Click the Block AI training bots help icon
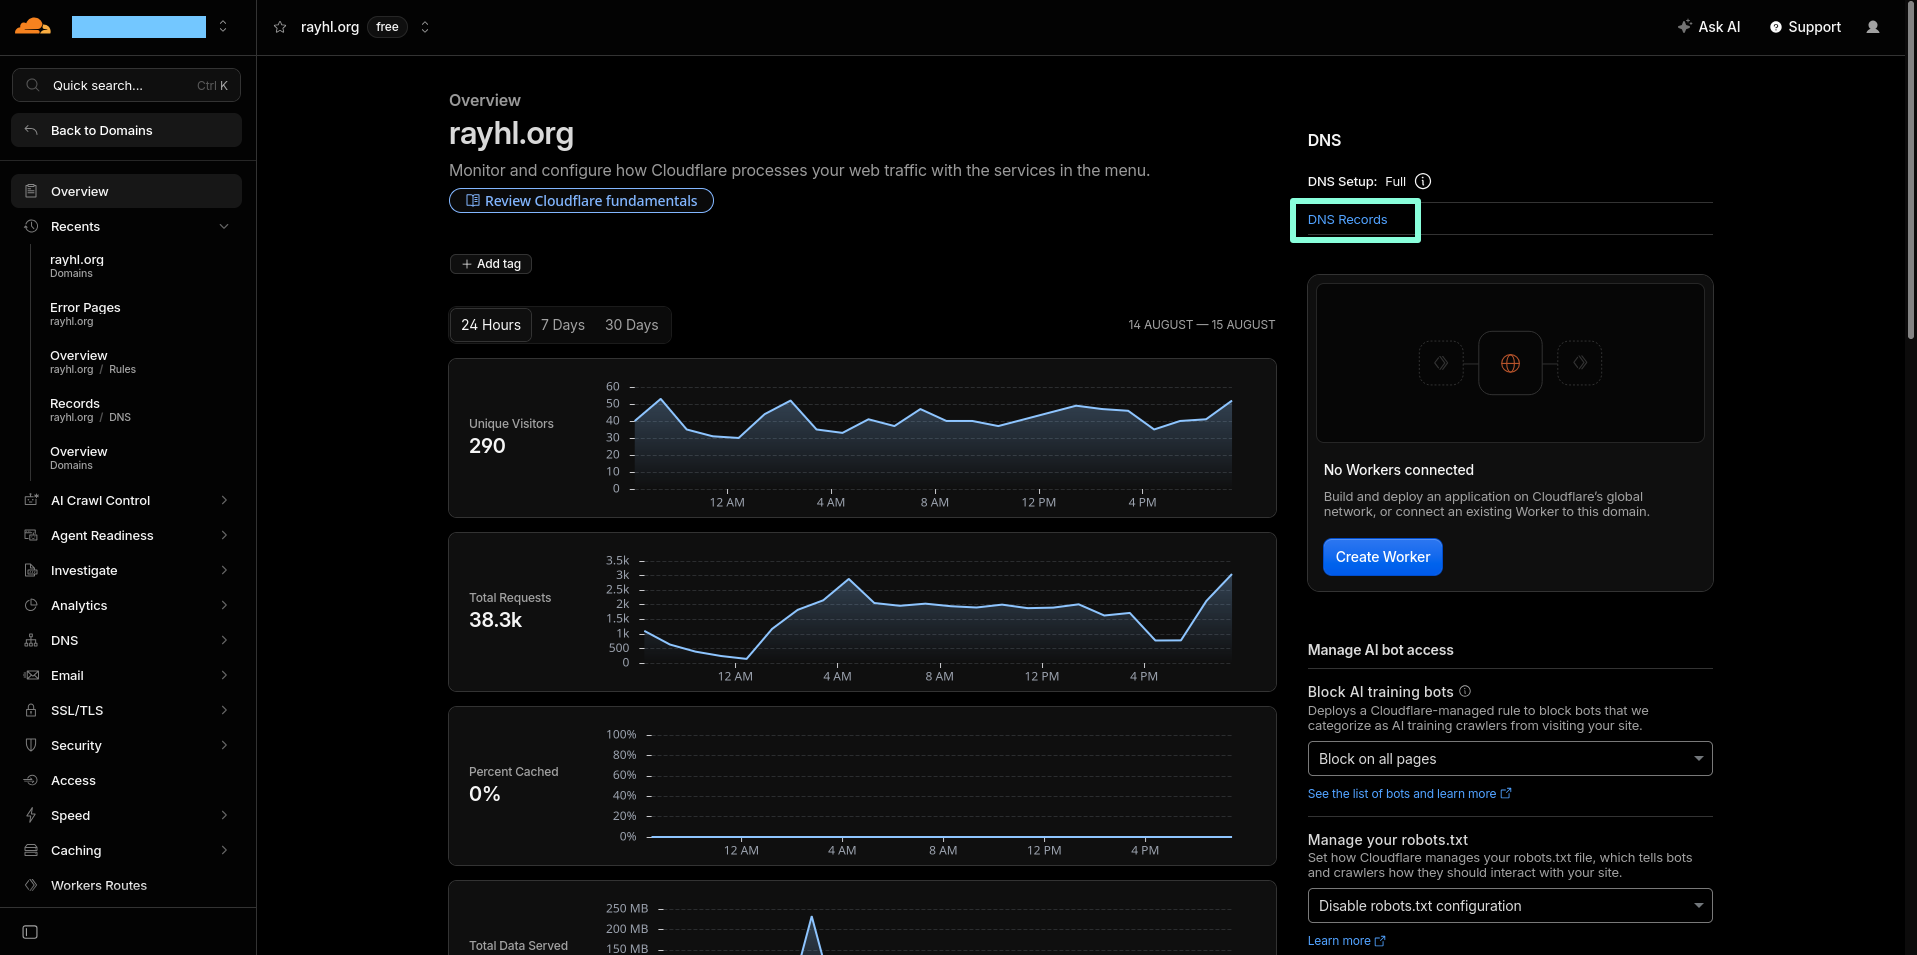Viewport: 1917px width, 955px height. [x=1465, y=691]
